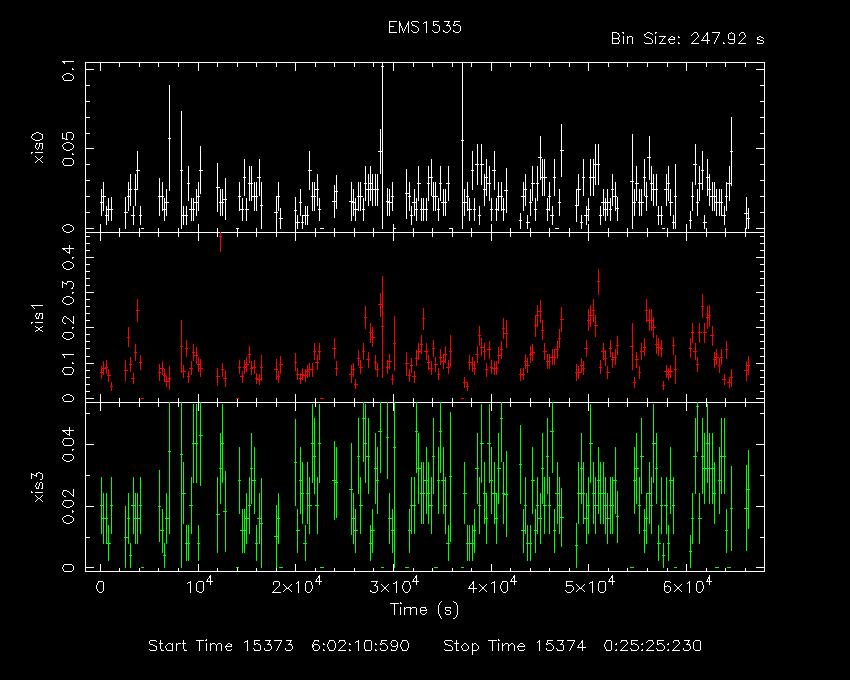Click the 0.4 tick label on the xis1 axis
Viewport: 850px width, 680px height.
[69, 257]
